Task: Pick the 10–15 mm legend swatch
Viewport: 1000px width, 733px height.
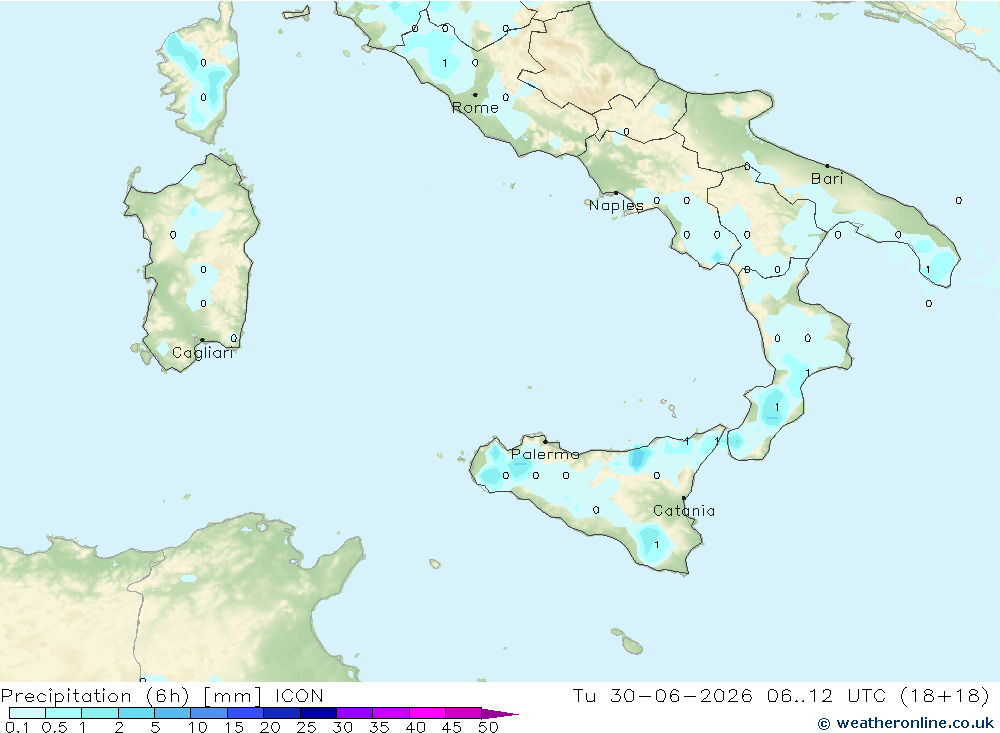Action: 209,713
